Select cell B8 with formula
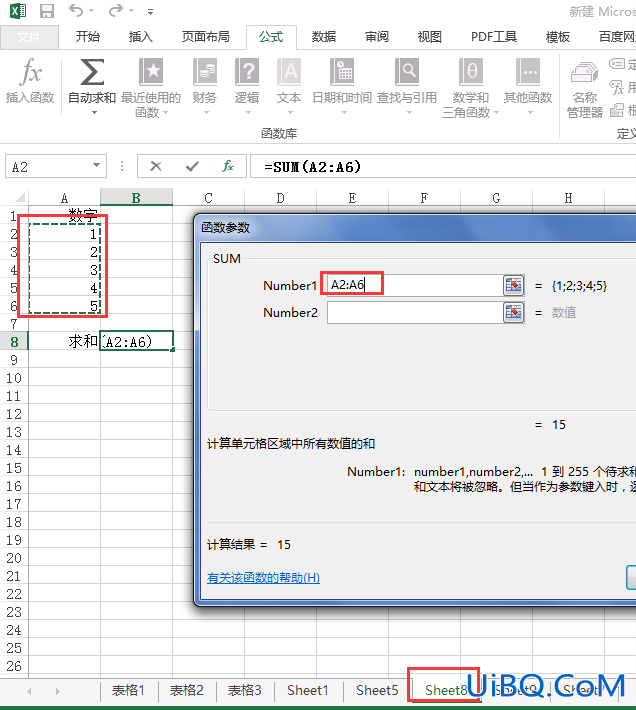The image size is (636, 710). [136, 341]
